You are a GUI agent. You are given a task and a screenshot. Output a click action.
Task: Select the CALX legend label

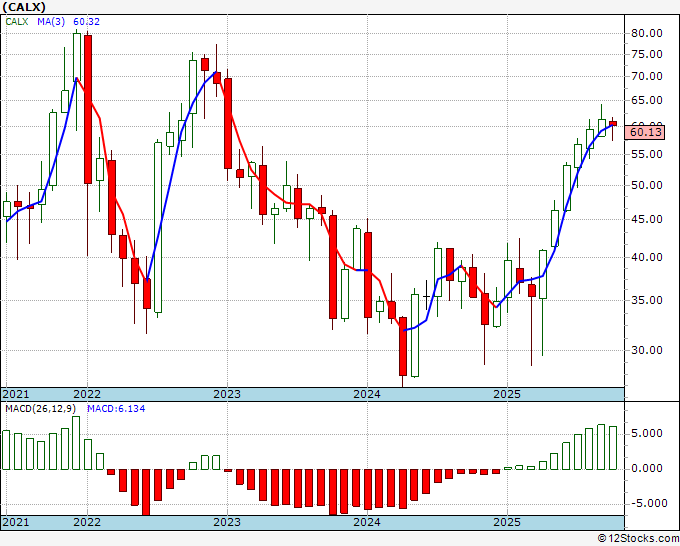click(x=17, y=21)
